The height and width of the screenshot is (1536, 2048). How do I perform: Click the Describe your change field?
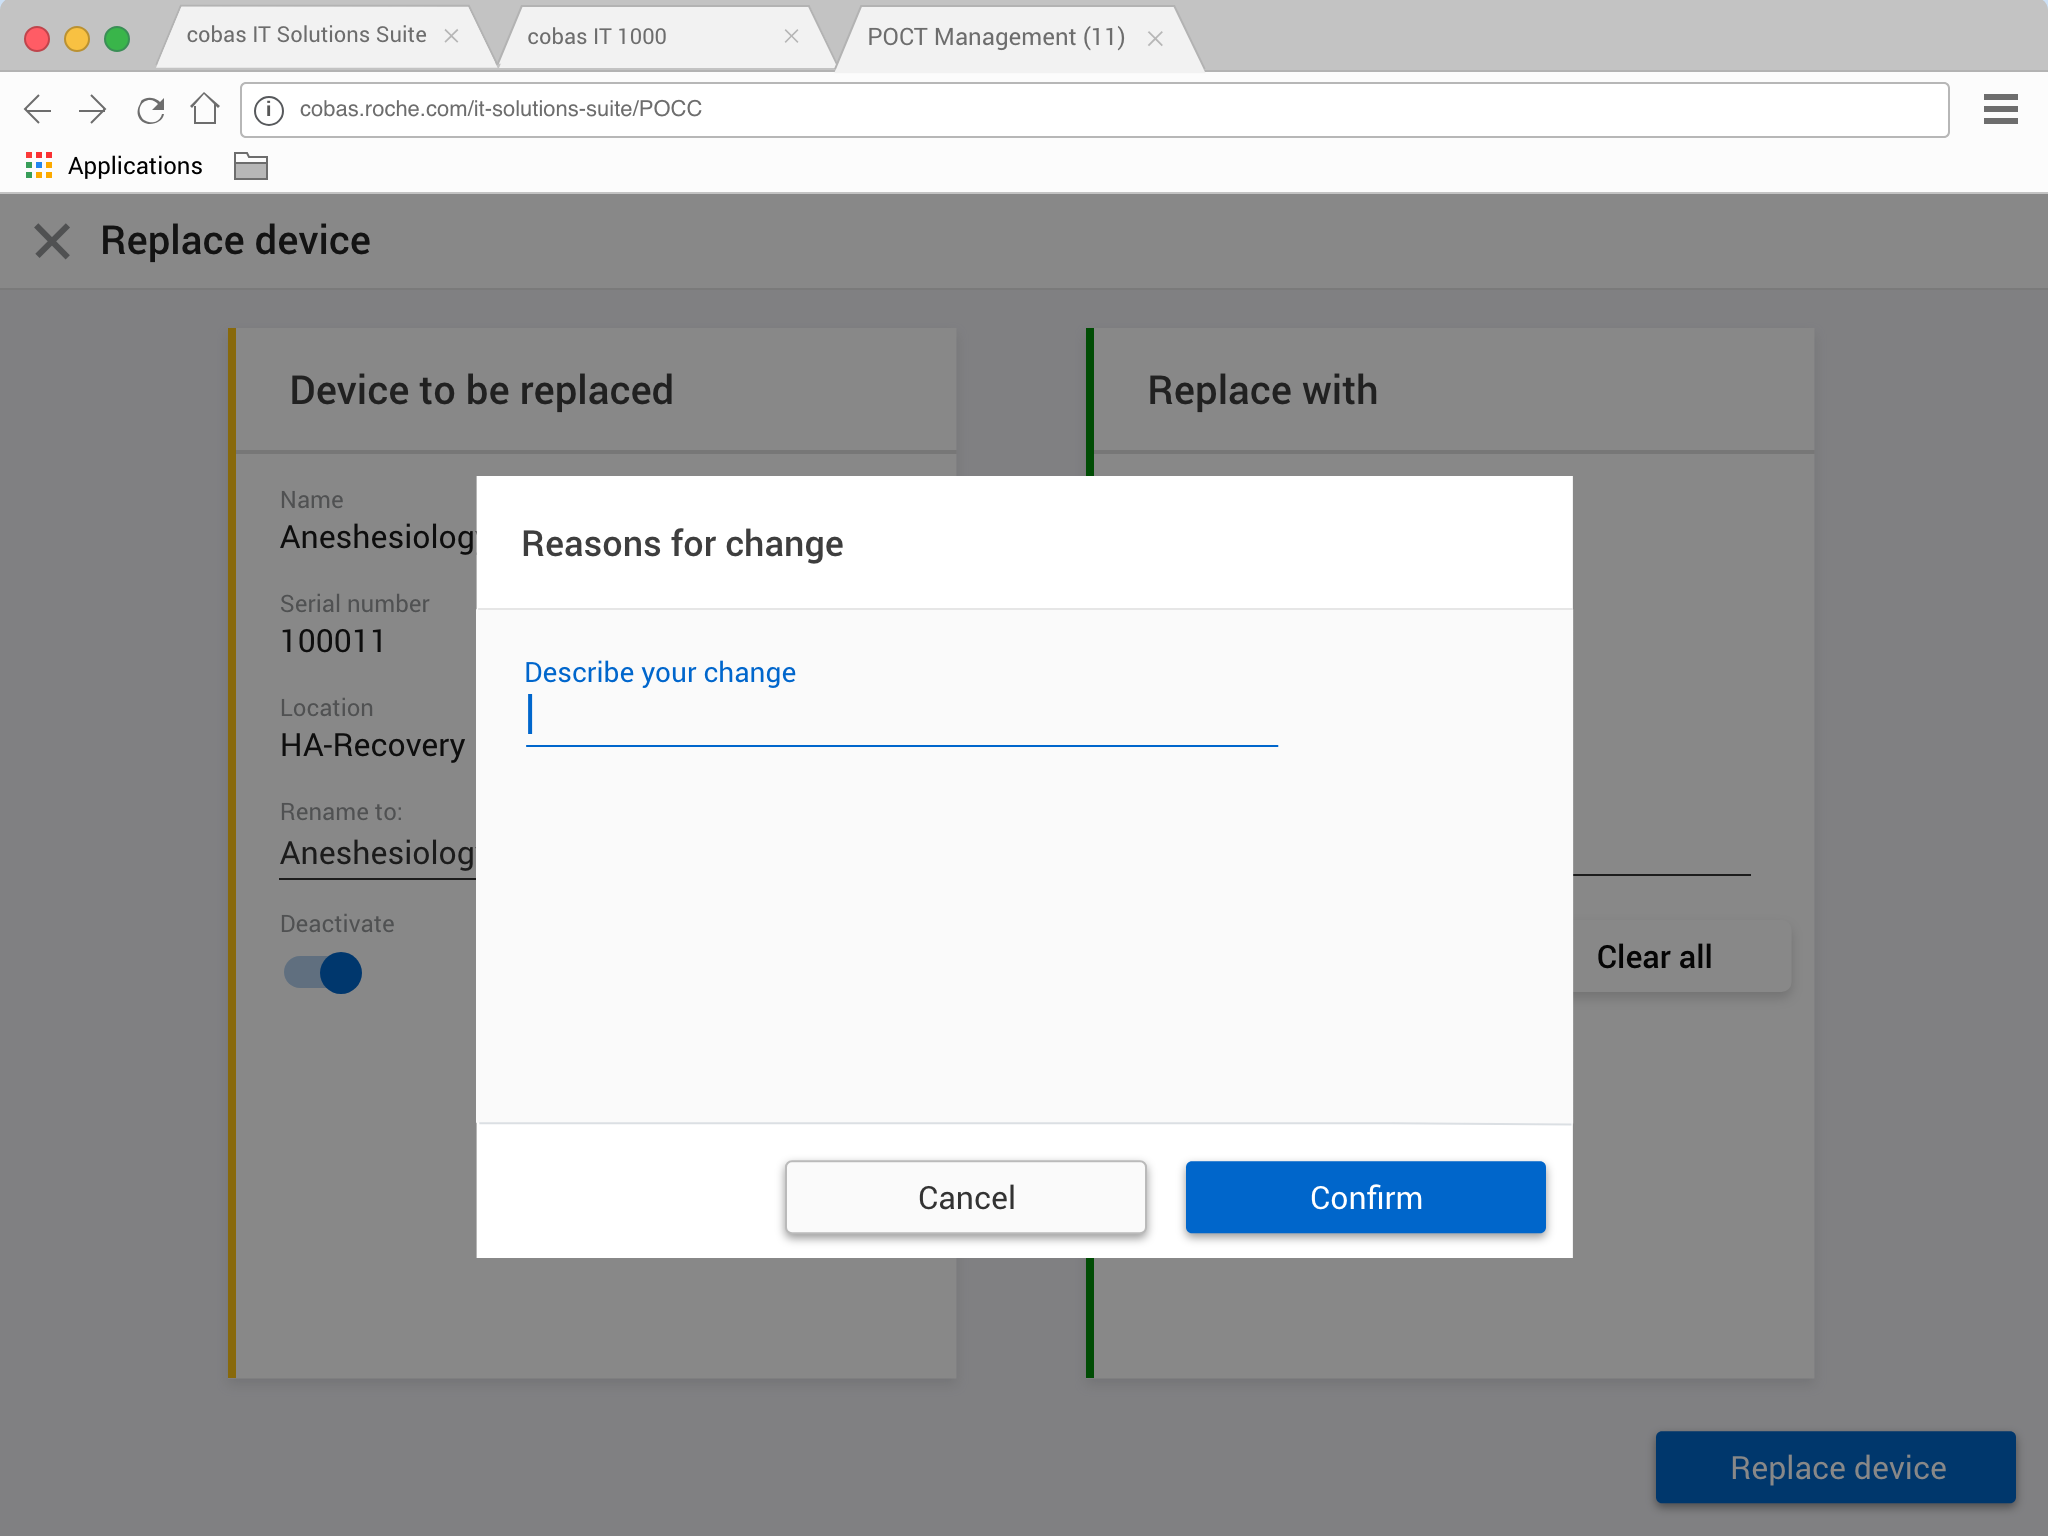(900, 717)
